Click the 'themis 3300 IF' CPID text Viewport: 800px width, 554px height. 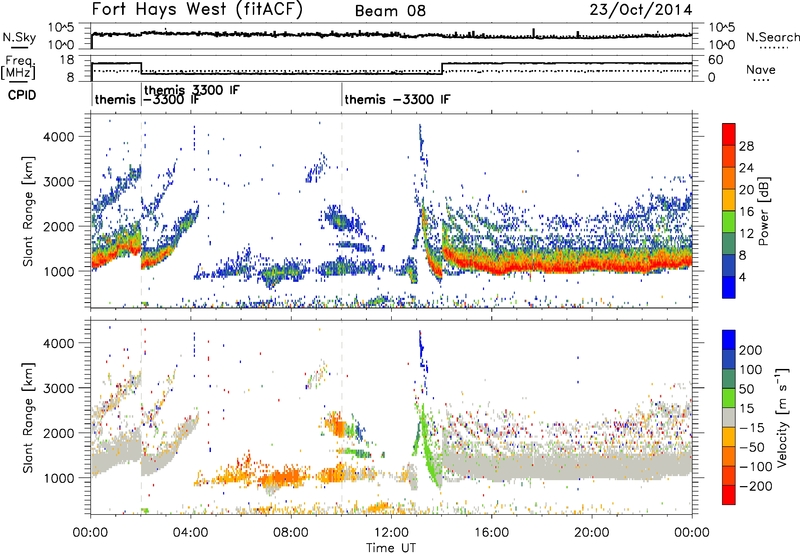tap(192, 90)
